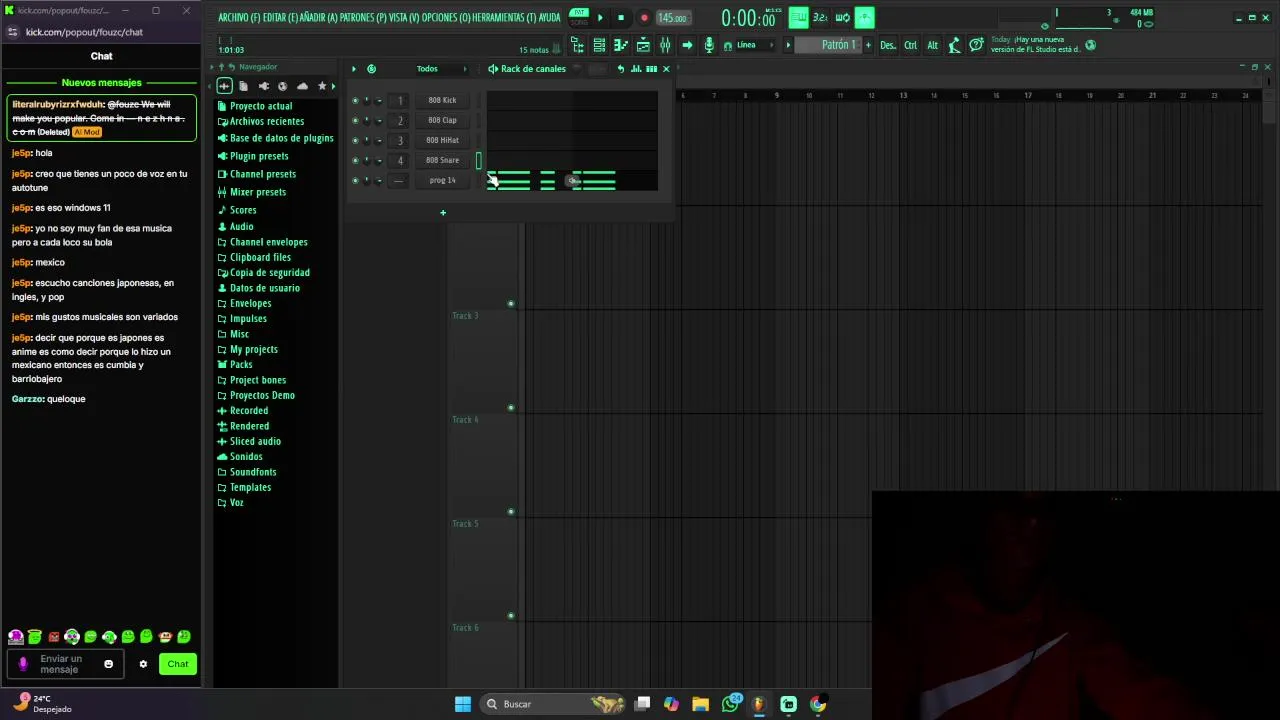Toggle step/piano roll view icon in channel rack
1280x720 pixels.
click(x=652, y=69)
